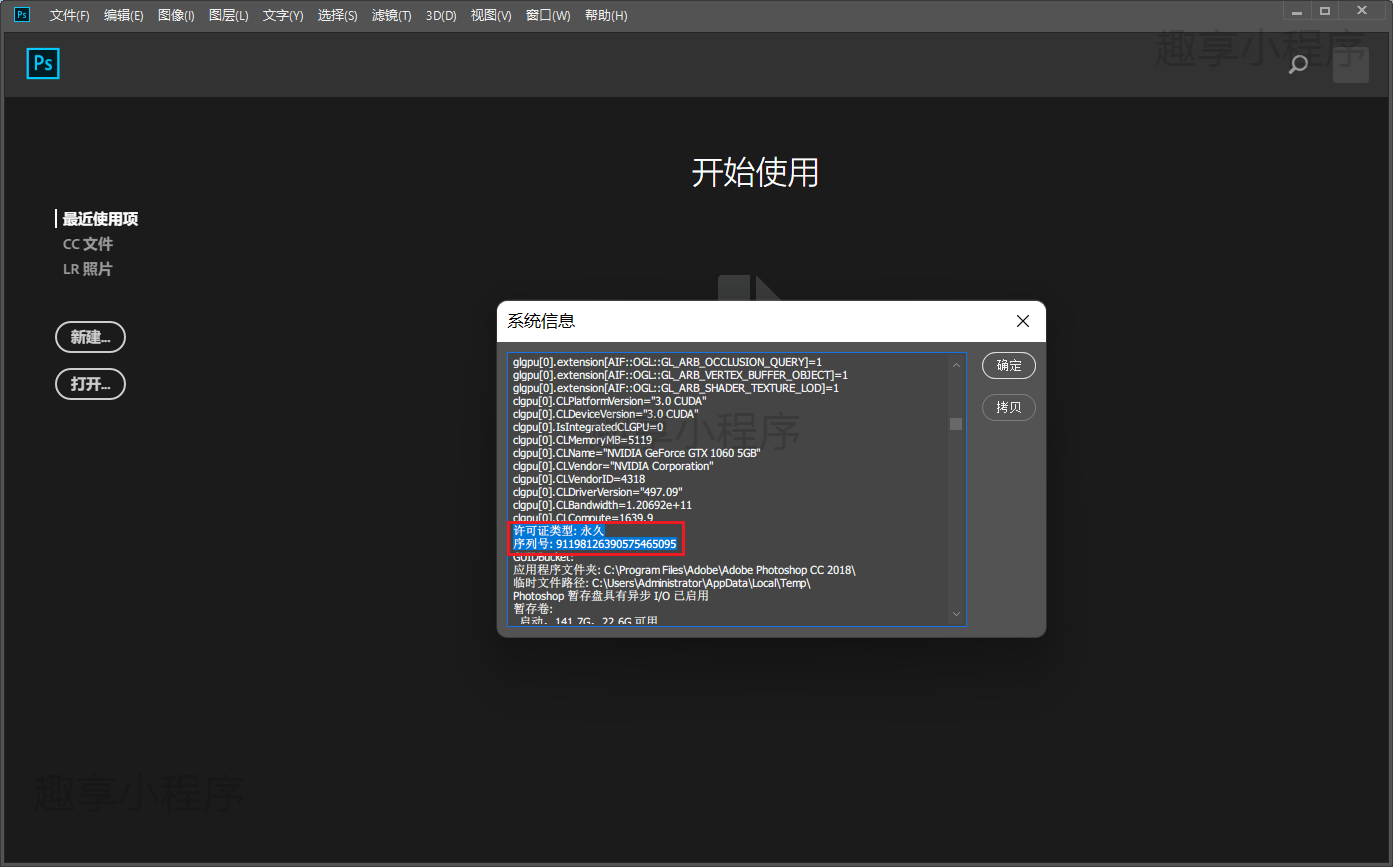Click the CLVendorID=4318 line
The height and width of the screenshot is (867, 1393).
(579, 479)
